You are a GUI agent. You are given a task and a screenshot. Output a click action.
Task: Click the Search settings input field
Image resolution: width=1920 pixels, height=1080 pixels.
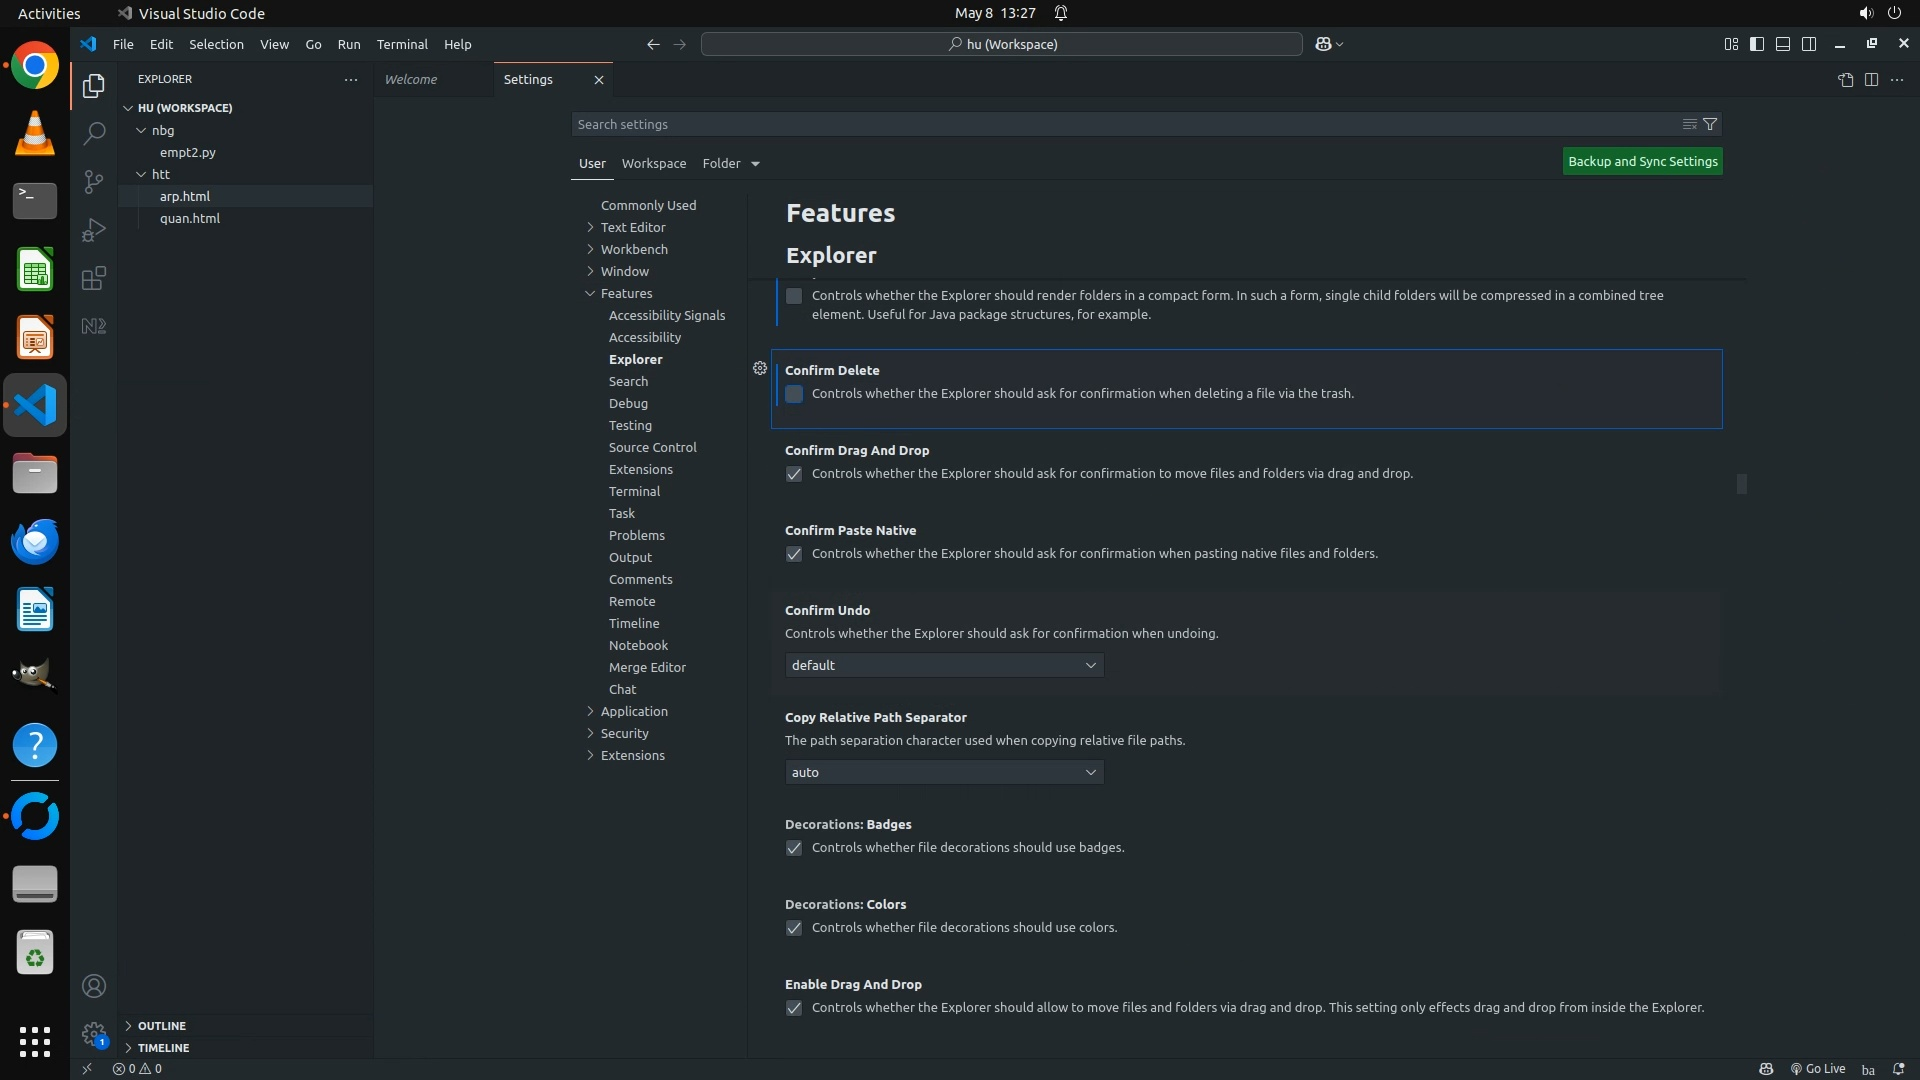(1120, 124)
